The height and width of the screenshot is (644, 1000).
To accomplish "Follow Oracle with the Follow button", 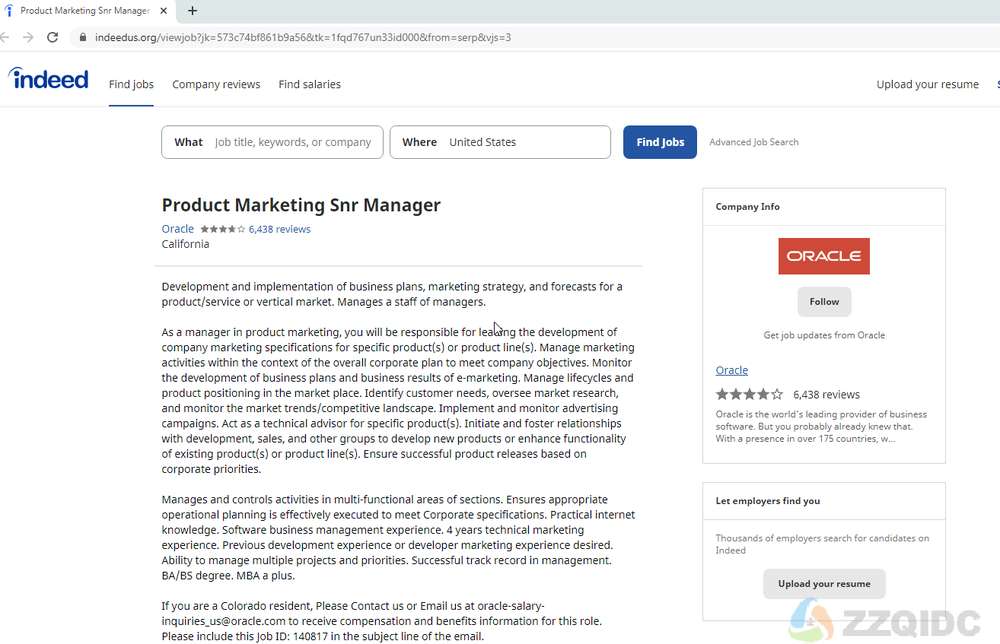I will tap(825, 302).
